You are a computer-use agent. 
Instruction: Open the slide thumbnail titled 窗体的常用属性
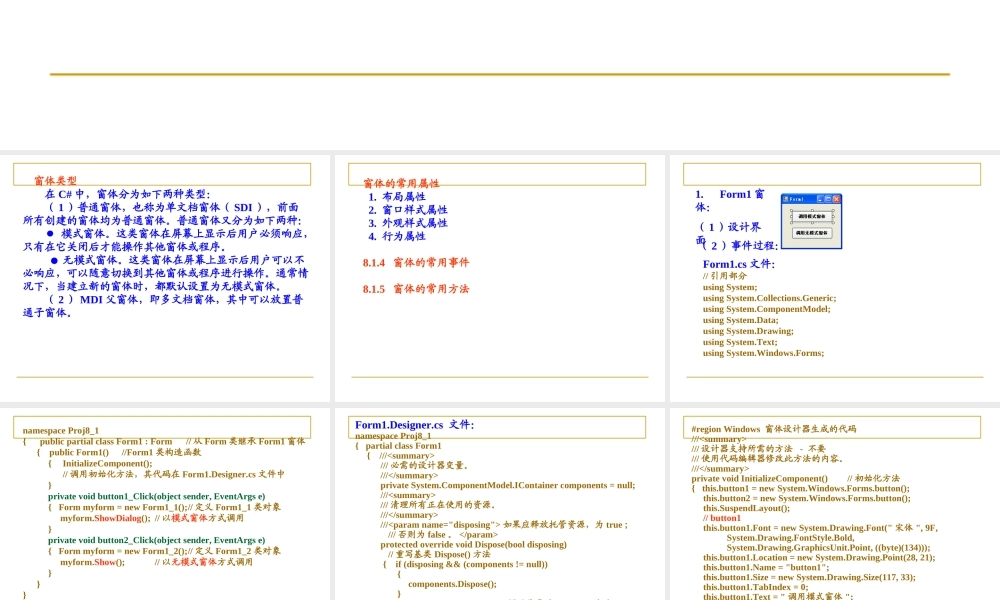[499, 278]
